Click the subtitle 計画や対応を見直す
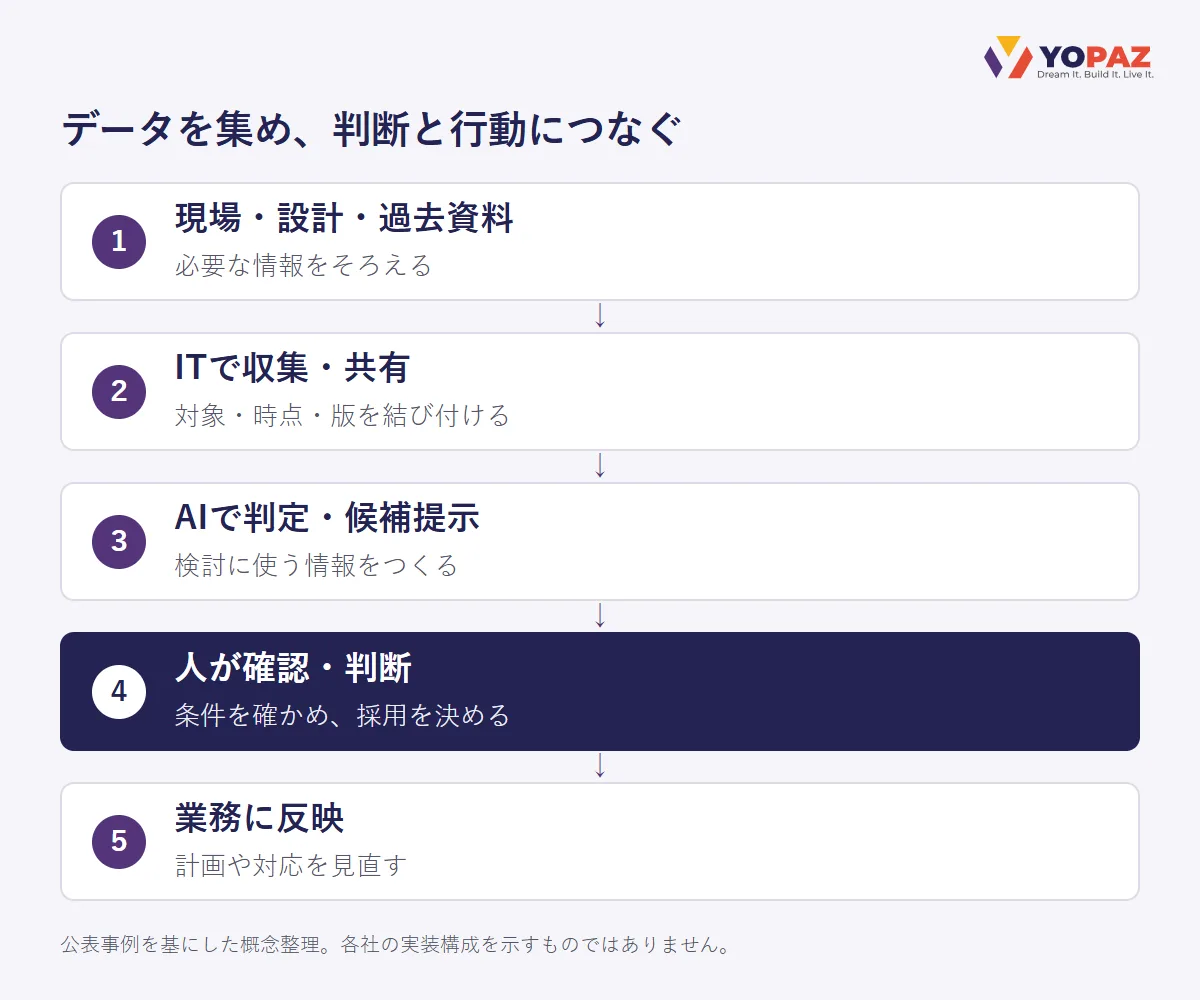This screenshot has height=1000, width=1200. [x=290, y=865]
